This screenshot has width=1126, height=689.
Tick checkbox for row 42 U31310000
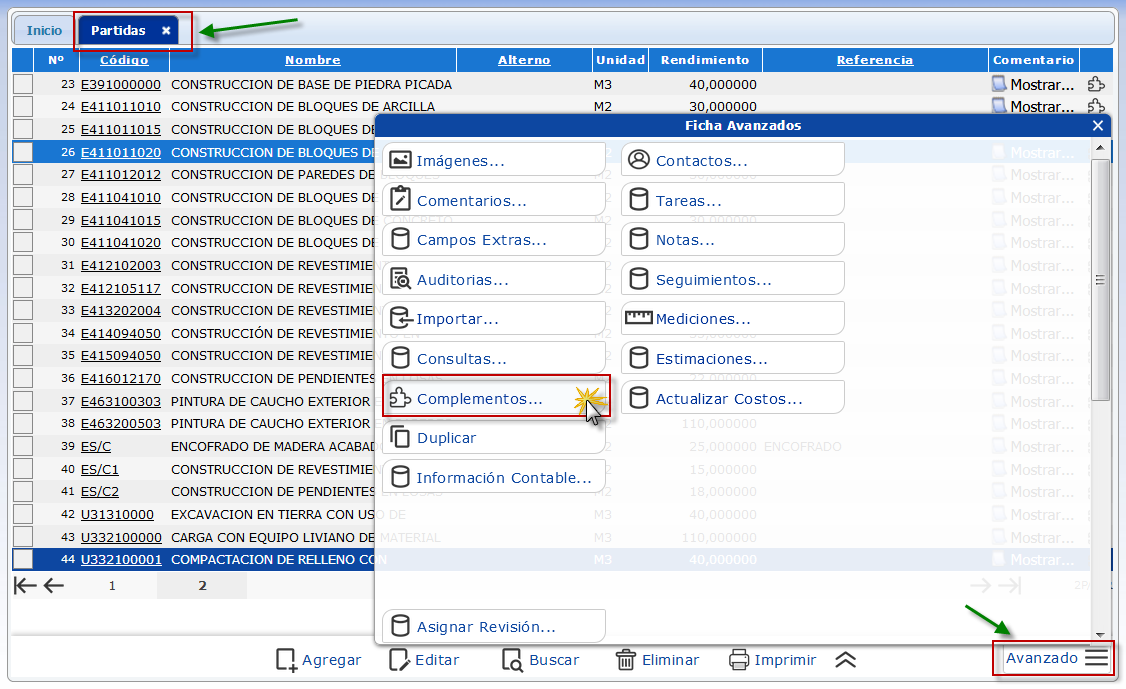pyautogui.click(x=23, y=514)
